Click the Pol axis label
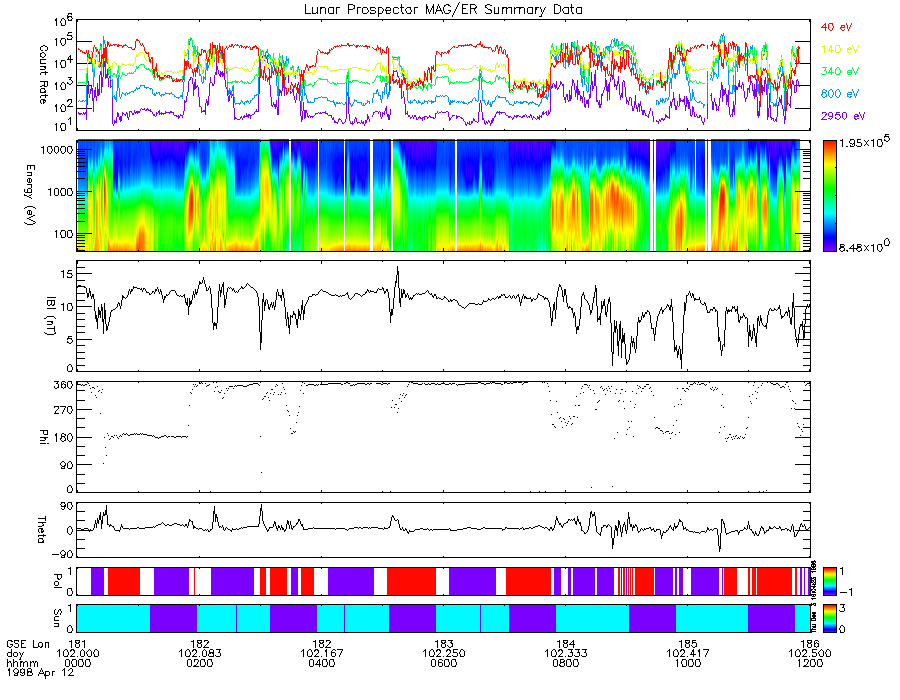 [x=57, y=581]
